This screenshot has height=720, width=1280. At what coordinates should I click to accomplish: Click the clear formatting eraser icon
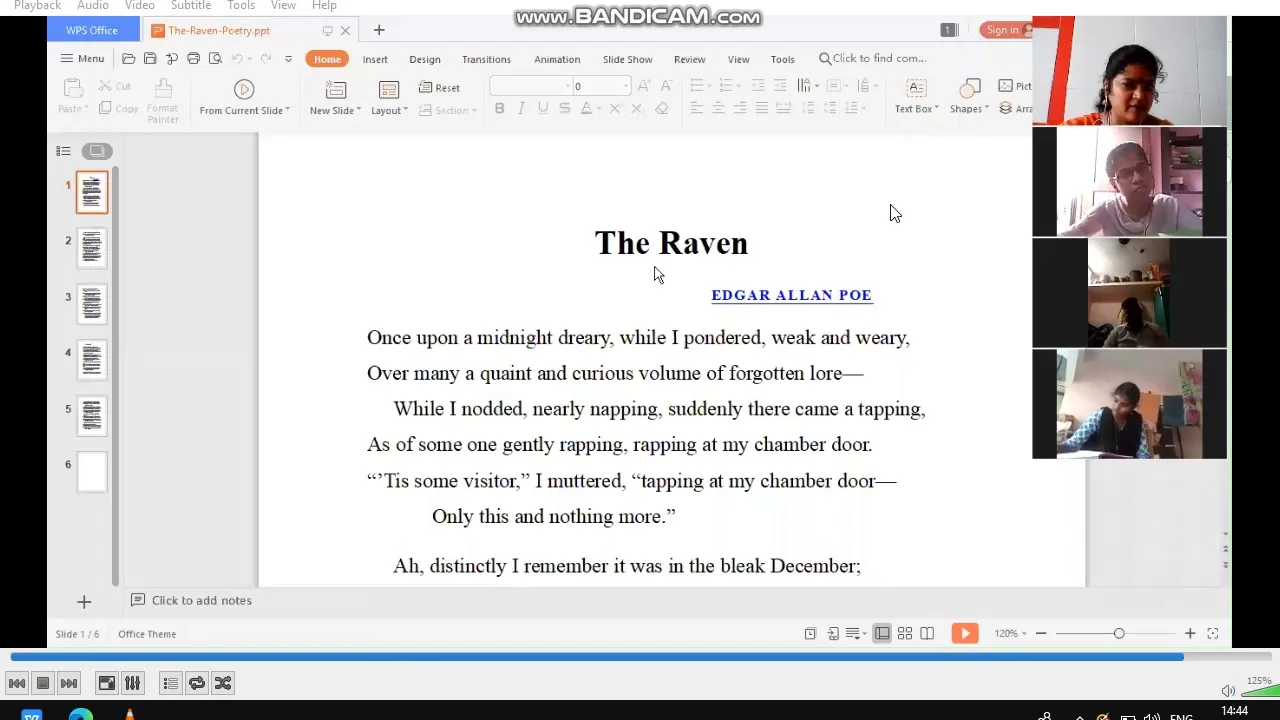click(x=661, y=109)
